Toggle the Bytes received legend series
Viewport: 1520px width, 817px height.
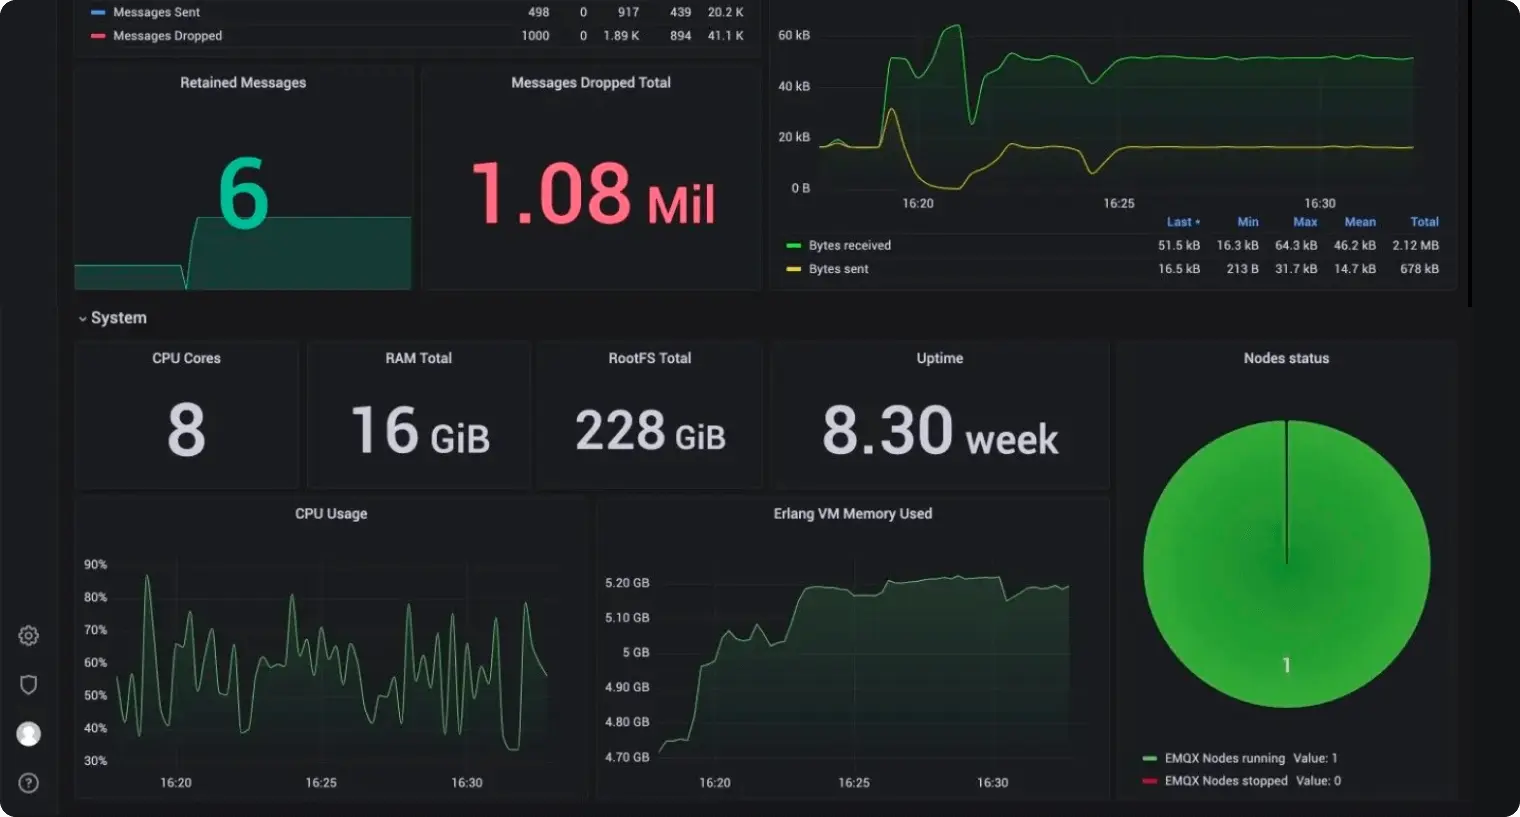849,245
